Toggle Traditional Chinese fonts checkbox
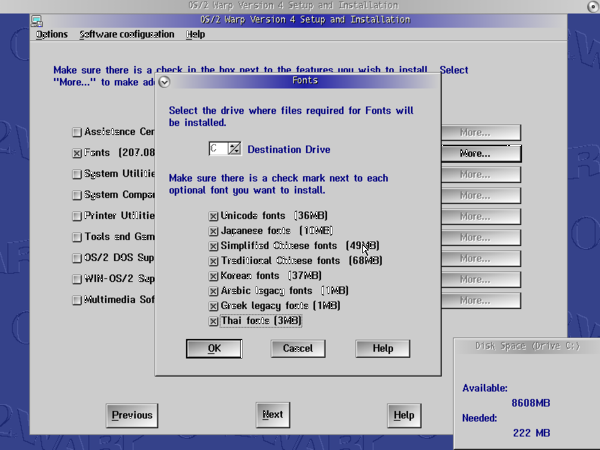Screen dimensions: 600x450 pyautogui.click(x=213, y=261)
